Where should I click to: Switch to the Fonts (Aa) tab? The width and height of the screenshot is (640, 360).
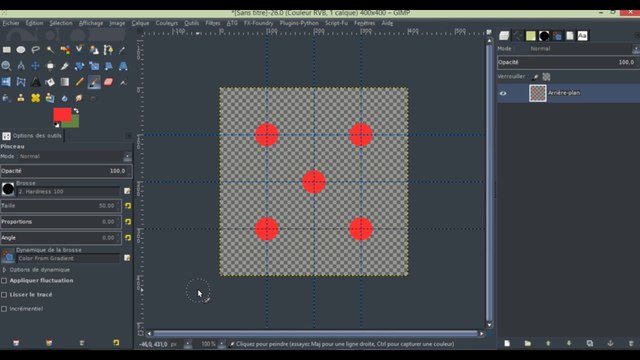pyautogui.click(x=582, y=36)
